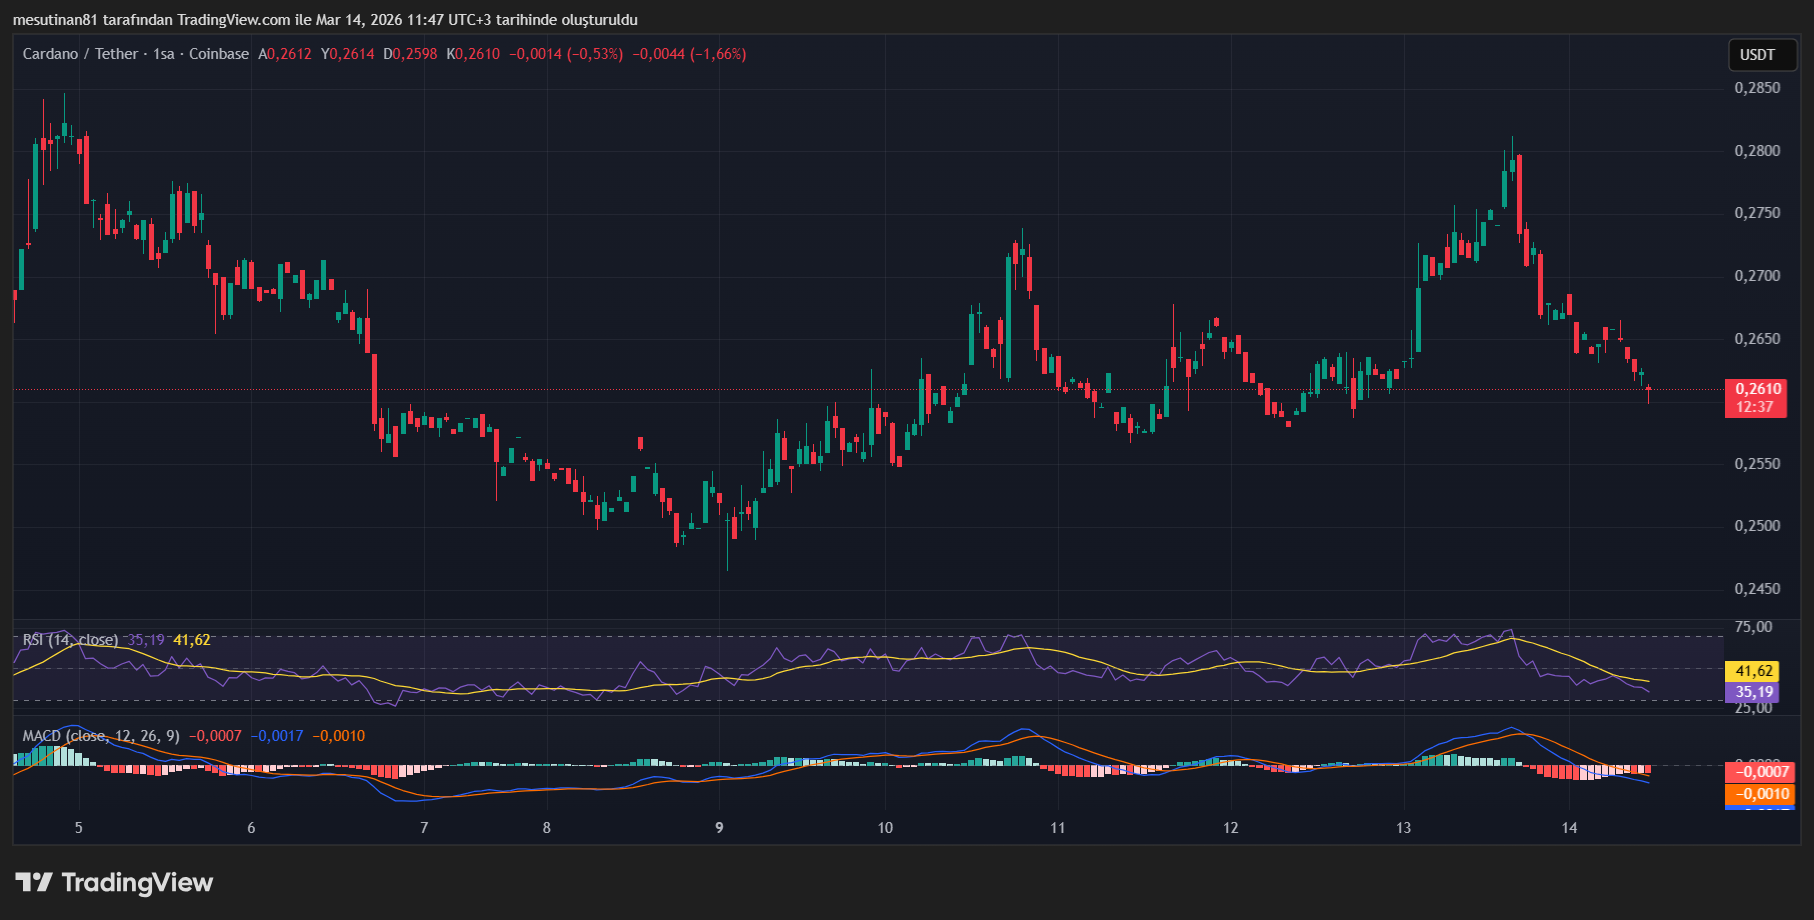
Task: Click the purple 35,19 RSI value tag
Action: click(1754, 692)
